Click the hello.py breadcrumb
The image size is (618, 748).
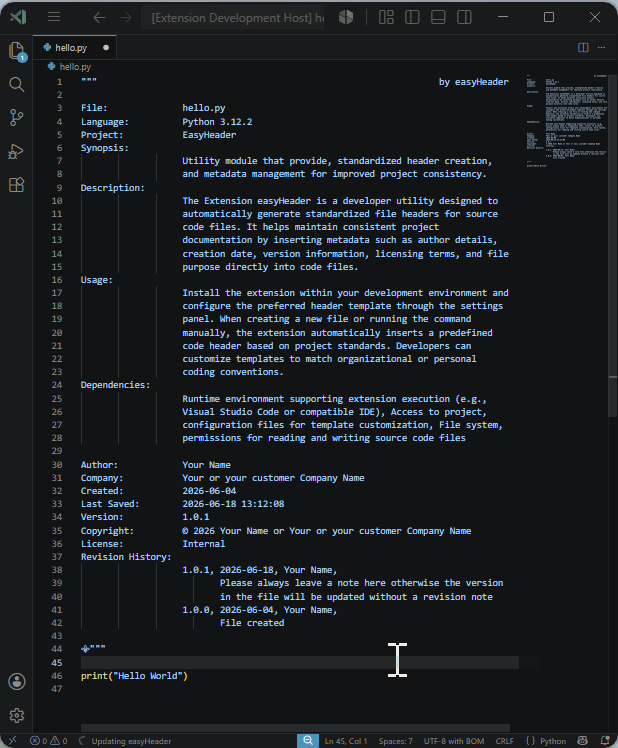(70, 67)
